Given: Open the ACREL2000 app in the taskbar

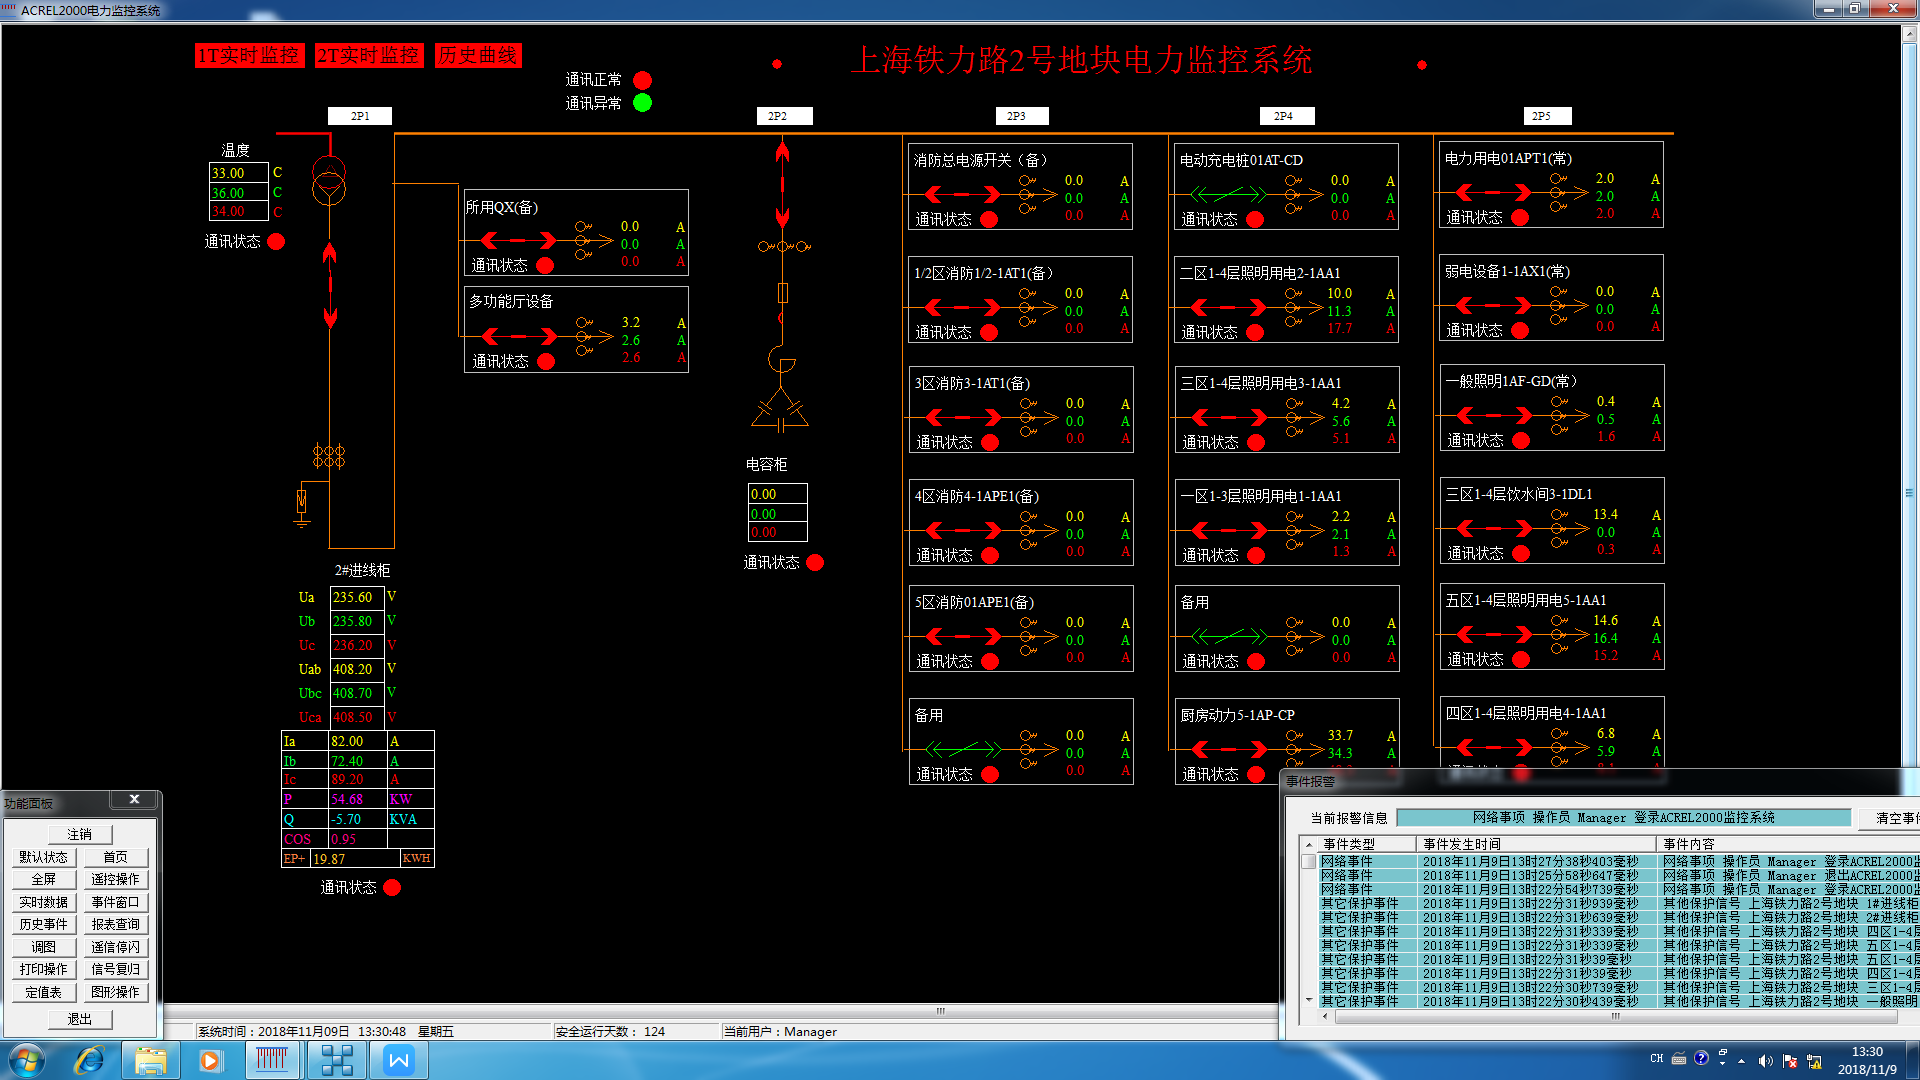Looking at the screenshot, I should [272, 1060].
